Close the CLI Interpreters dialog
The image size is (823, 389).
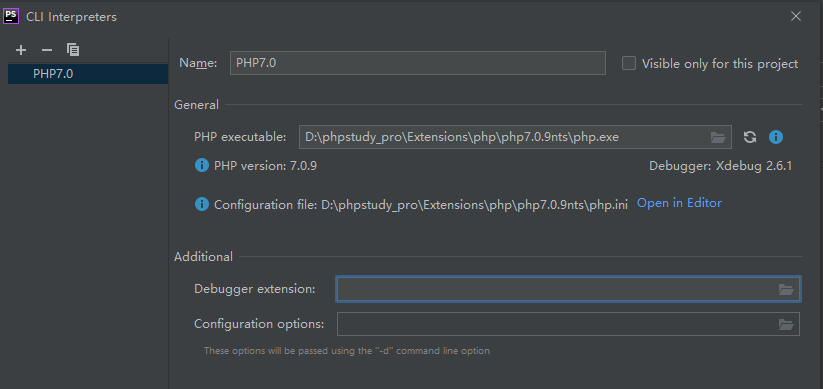click(796, 16)
